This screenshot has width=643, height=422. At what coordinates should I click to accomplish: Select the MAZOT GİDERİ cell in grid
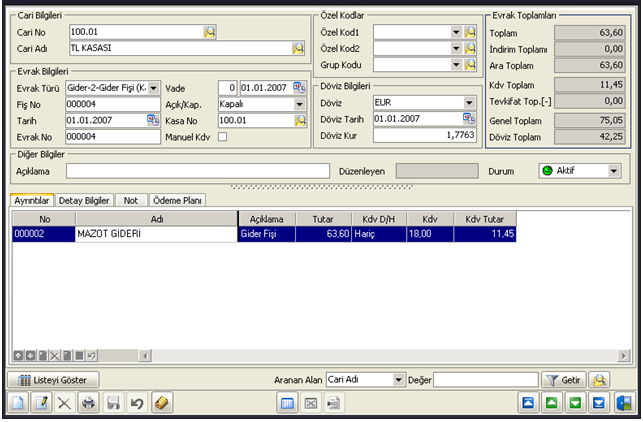[156, 234]
